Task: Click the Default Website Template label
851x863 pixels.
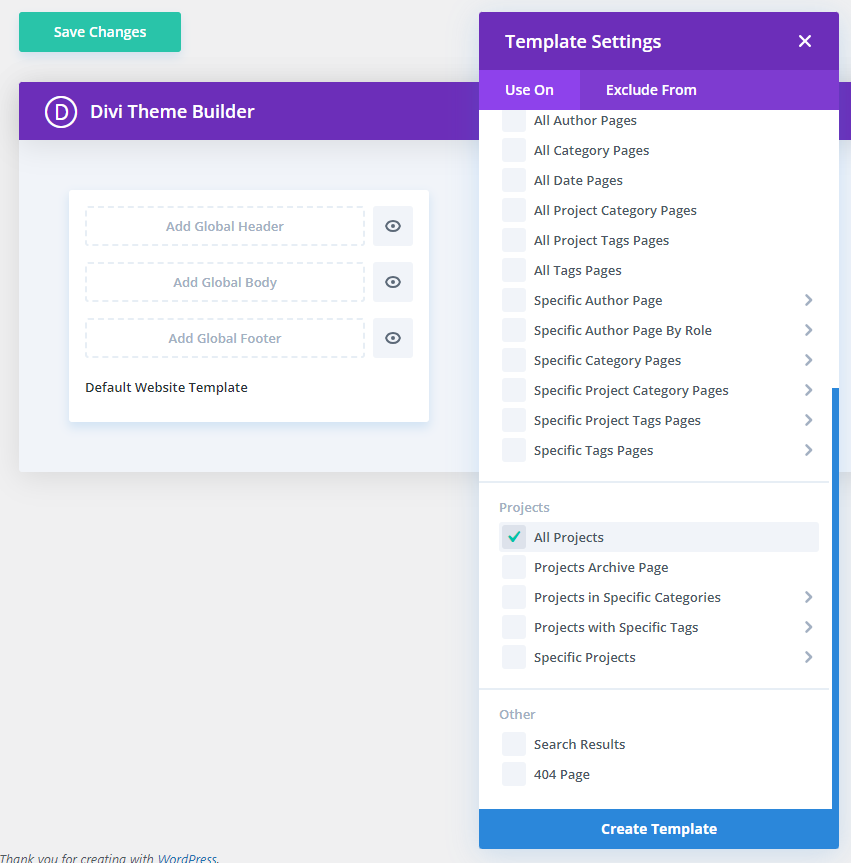Action: pyautogui.click(x=166, y=387)
